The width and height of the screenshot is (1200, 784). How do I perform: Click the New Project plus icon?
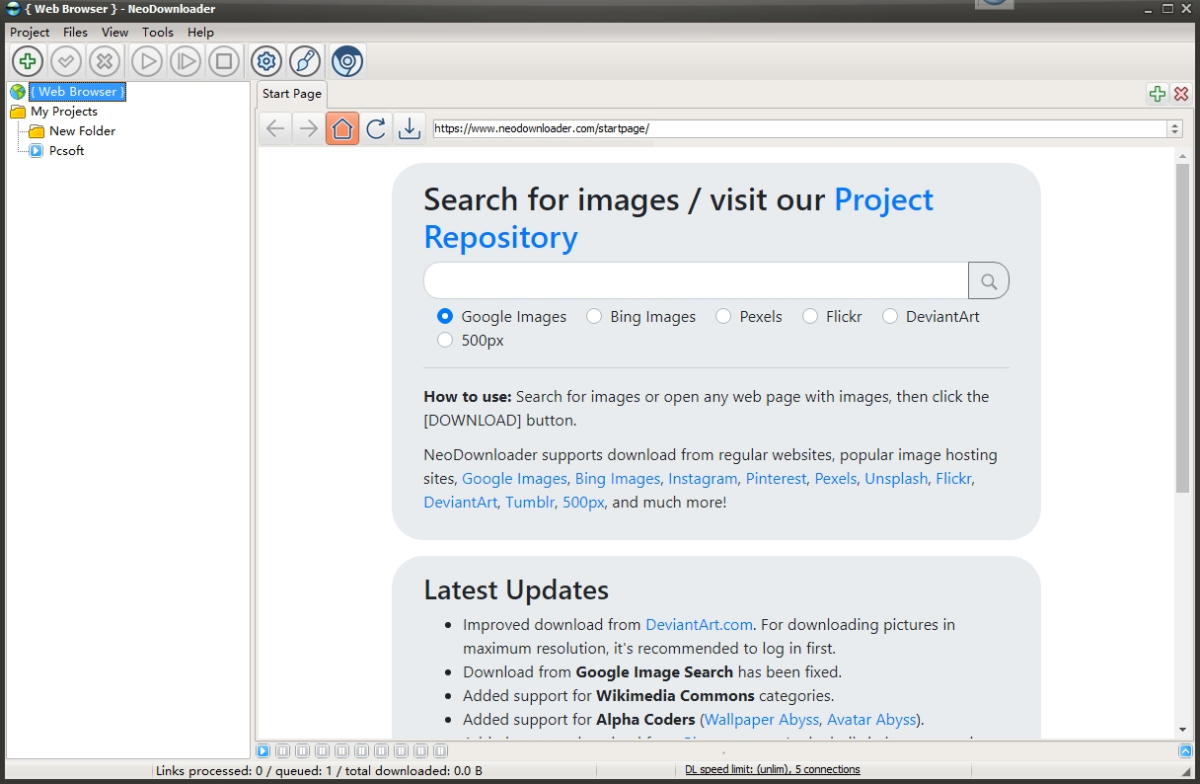point(26,60)
